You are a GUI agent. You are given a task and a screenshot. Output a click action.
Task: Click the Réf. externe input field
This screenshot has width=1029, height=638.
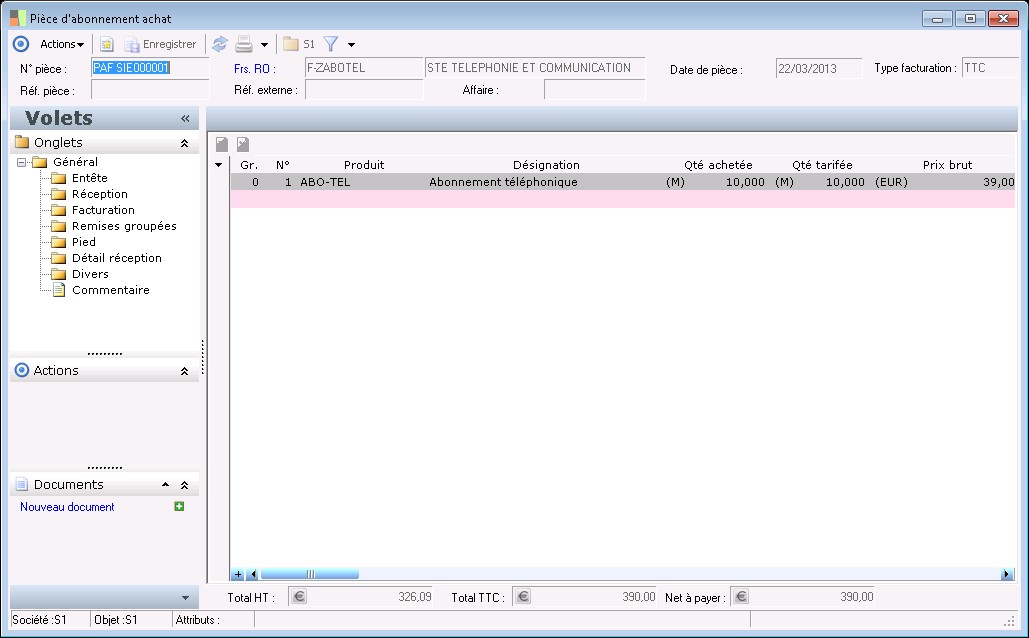(364, 90)
